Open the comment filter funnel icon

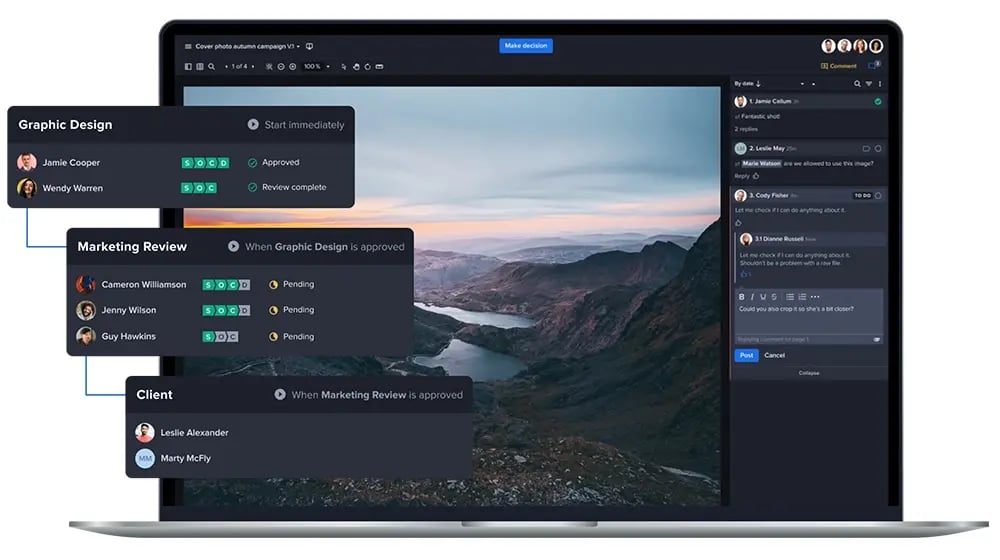click(868, 84)
